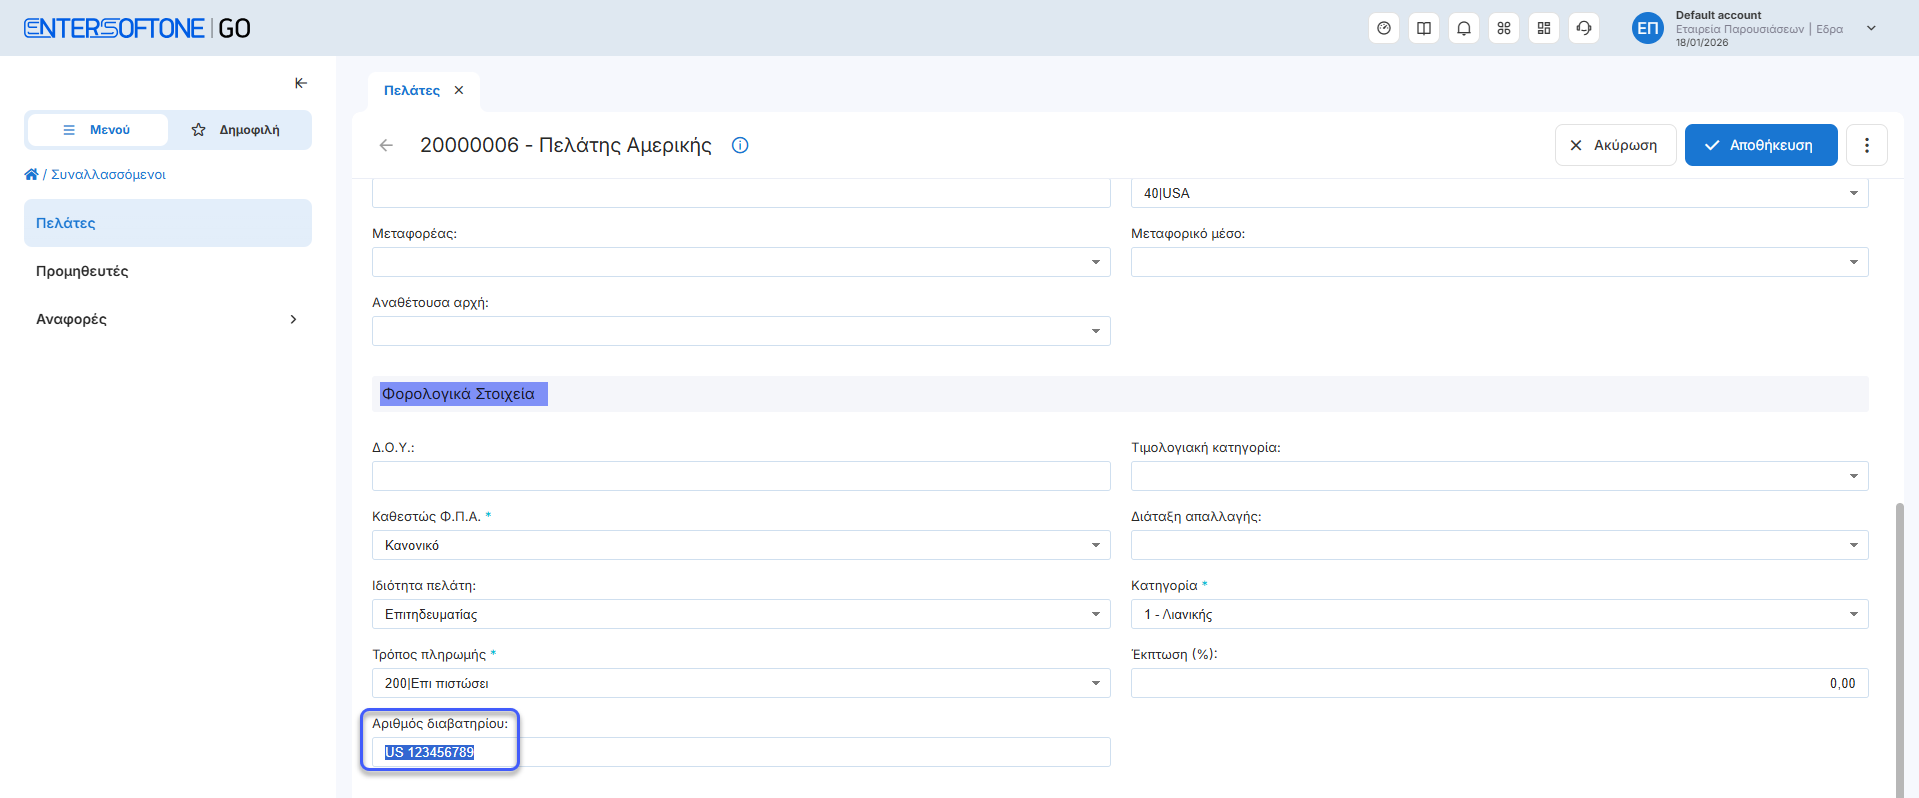1919x798 pixels.
Task: Collapse the sidebar with arrow icon
Action: [x=300, y=83]
